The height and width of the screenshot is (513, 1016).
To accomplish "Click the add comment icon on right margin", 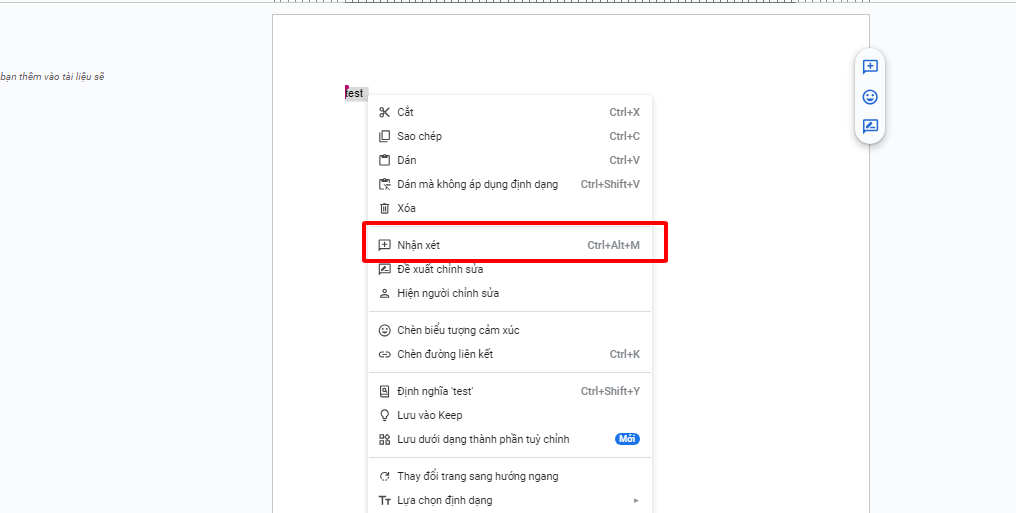I will click(870, 67).
